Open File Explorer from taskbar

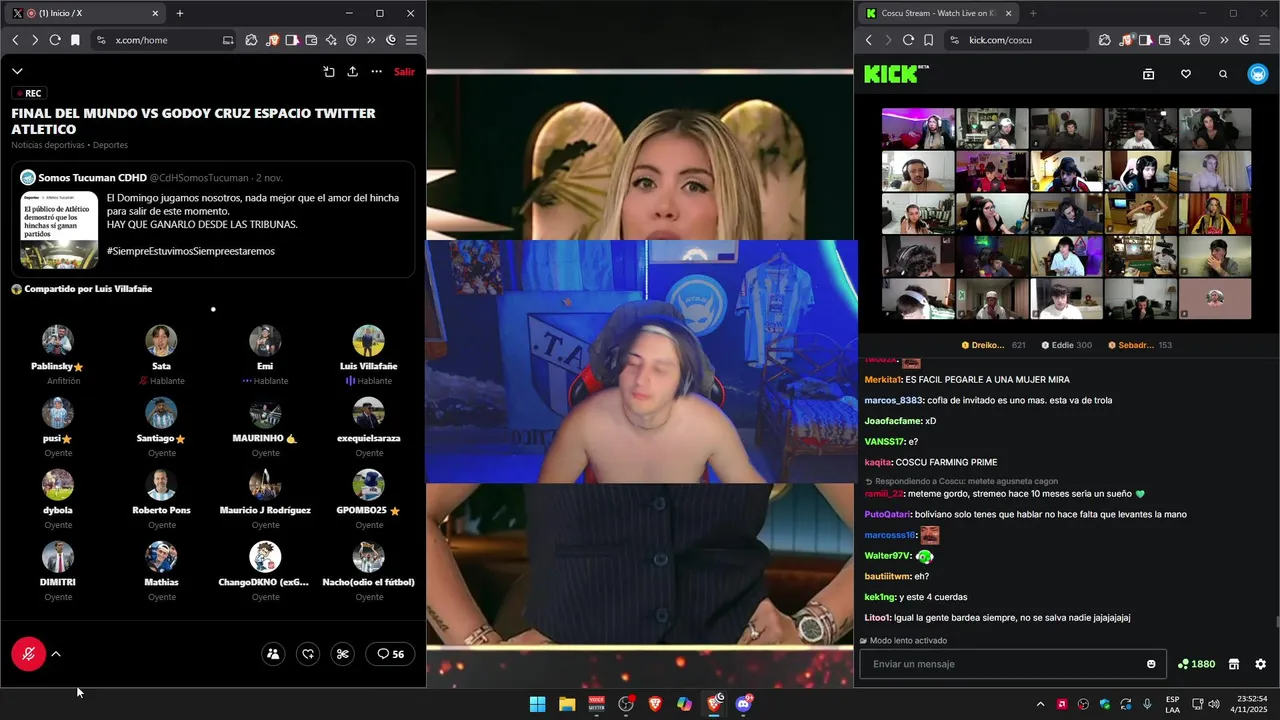click(x=567, y=704)
